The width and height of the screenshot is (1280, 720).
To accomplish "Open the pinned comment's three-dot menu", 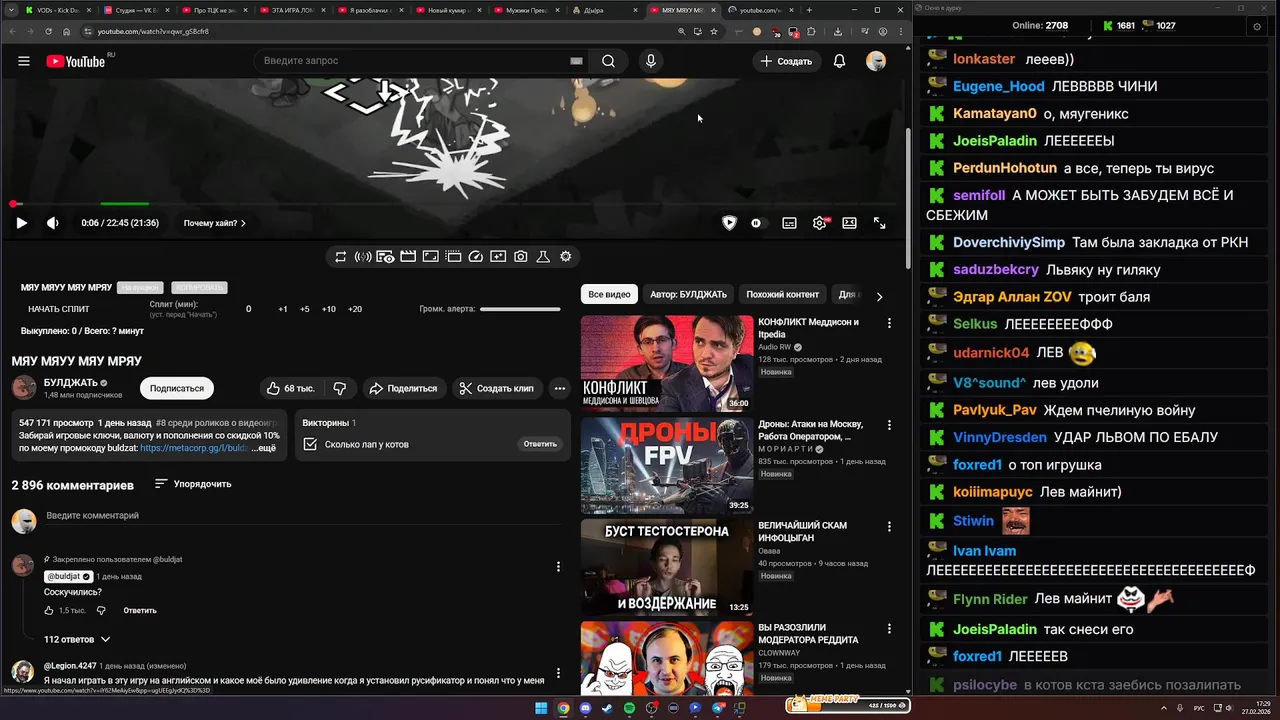I will point(558,567).
